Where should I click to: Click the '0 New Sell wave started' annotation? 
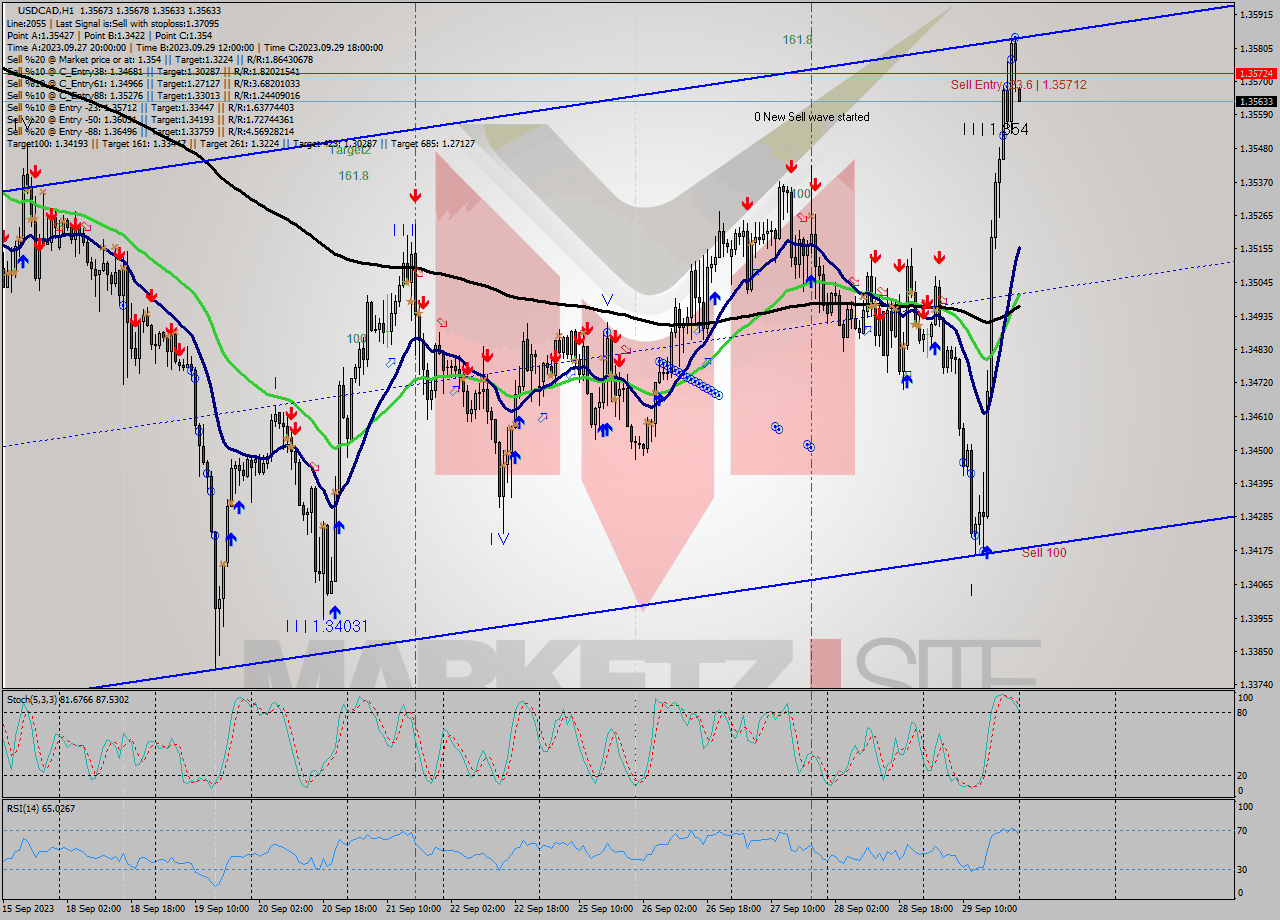point(812,117)
